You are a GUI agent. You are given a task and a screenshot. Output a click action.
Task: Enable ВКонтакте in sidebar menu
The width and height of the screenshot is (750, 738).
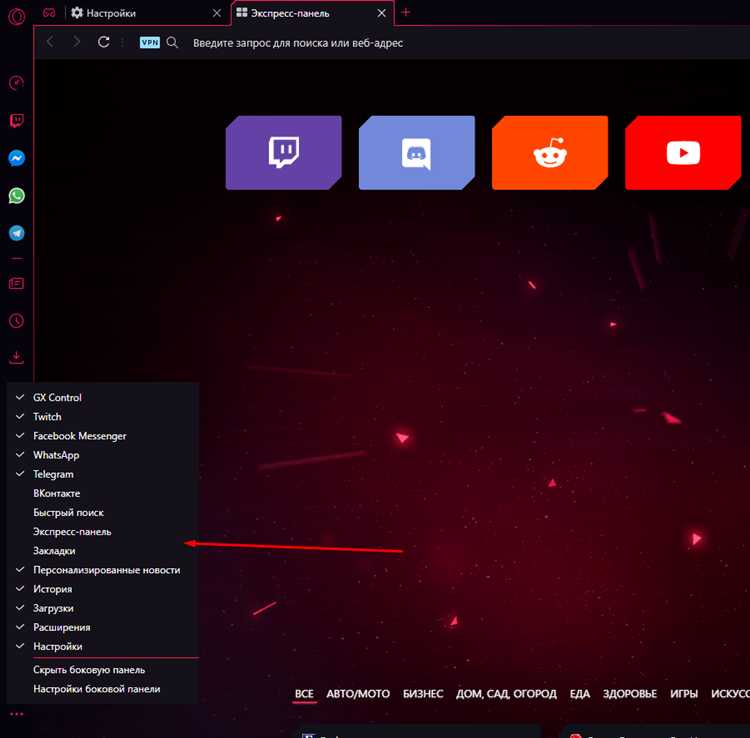tap(102, 493)
